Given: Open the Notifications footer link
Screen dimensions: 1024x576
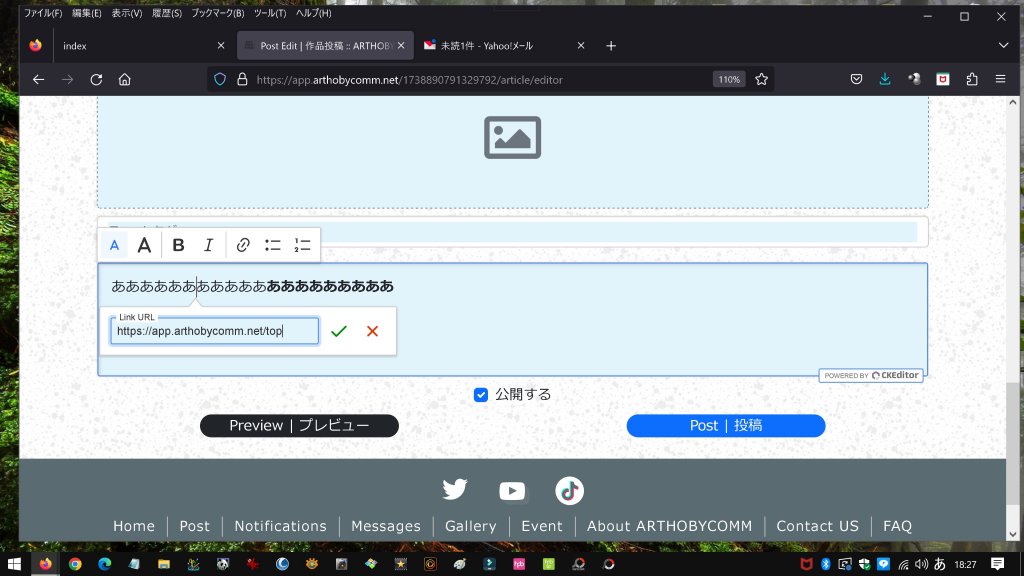Looking at the screenshot, I should coord(280,526).
